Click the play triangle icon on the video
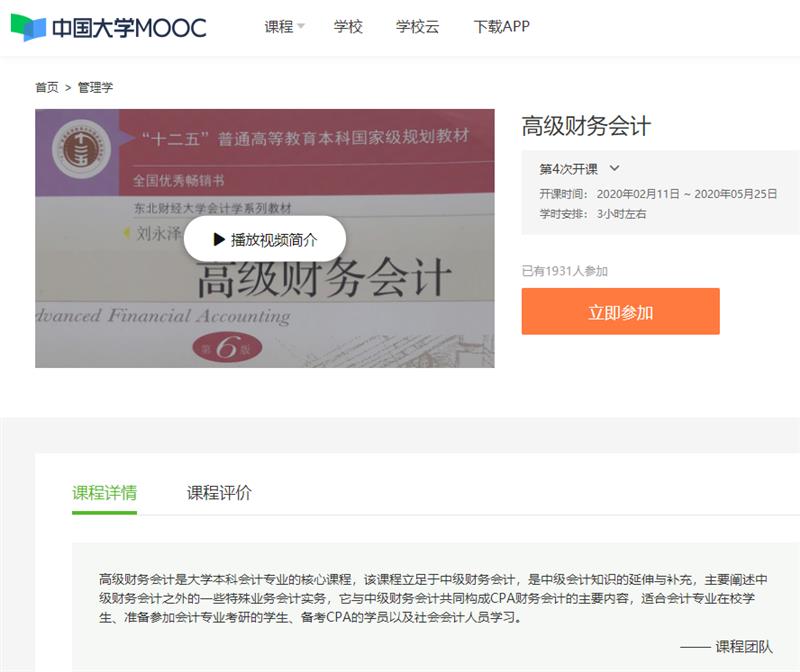The height and width of the screenshot is (672, 800). coord(219,240)
